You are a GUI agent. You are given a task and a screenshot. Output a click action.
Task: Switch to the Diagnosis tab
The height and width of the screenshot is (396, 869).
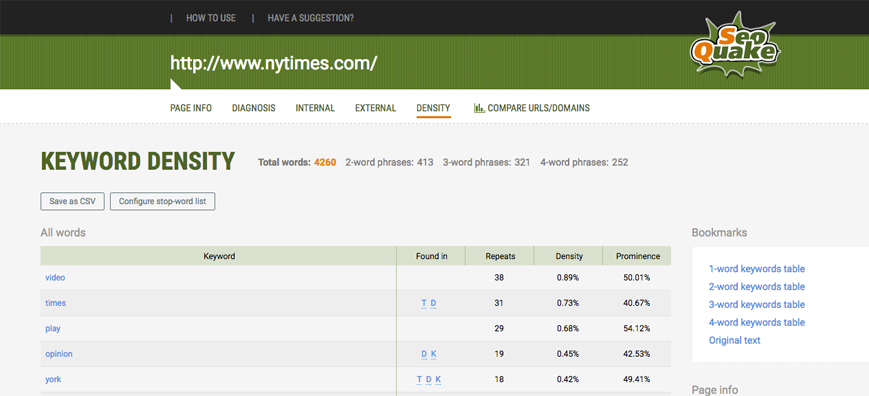[253, 108]
